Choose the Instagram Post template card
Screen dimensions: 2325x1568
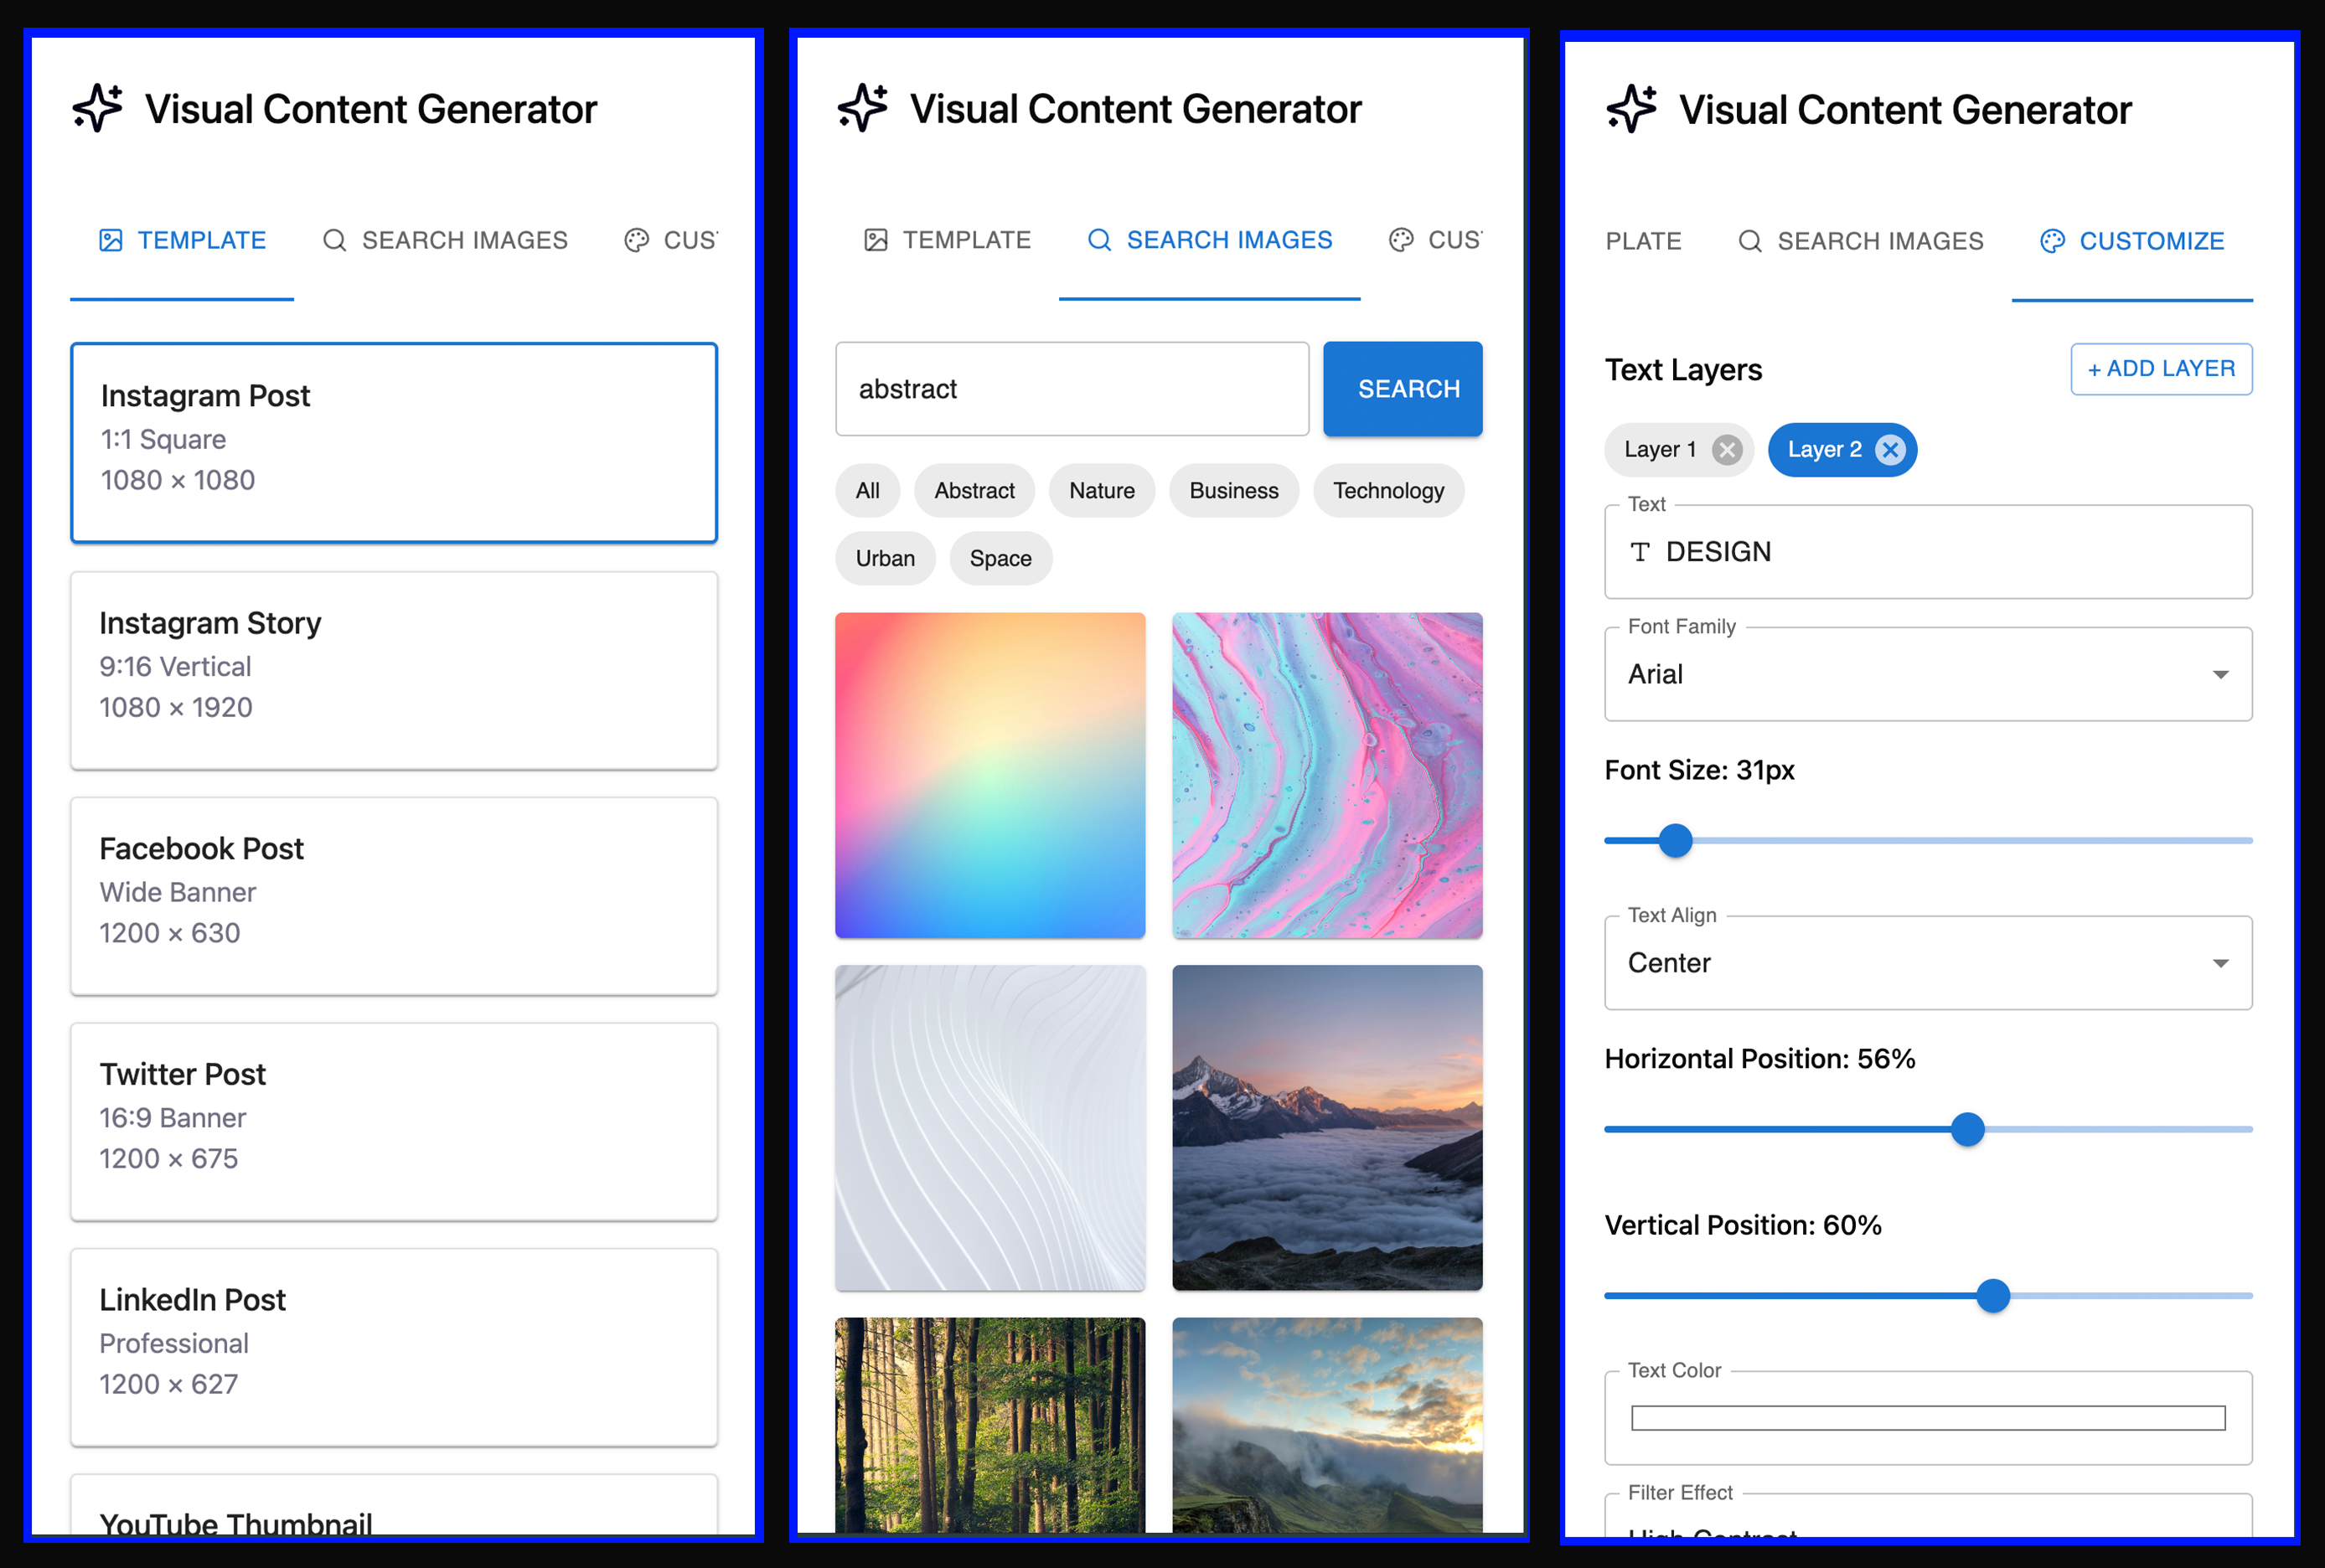[394, 443]
